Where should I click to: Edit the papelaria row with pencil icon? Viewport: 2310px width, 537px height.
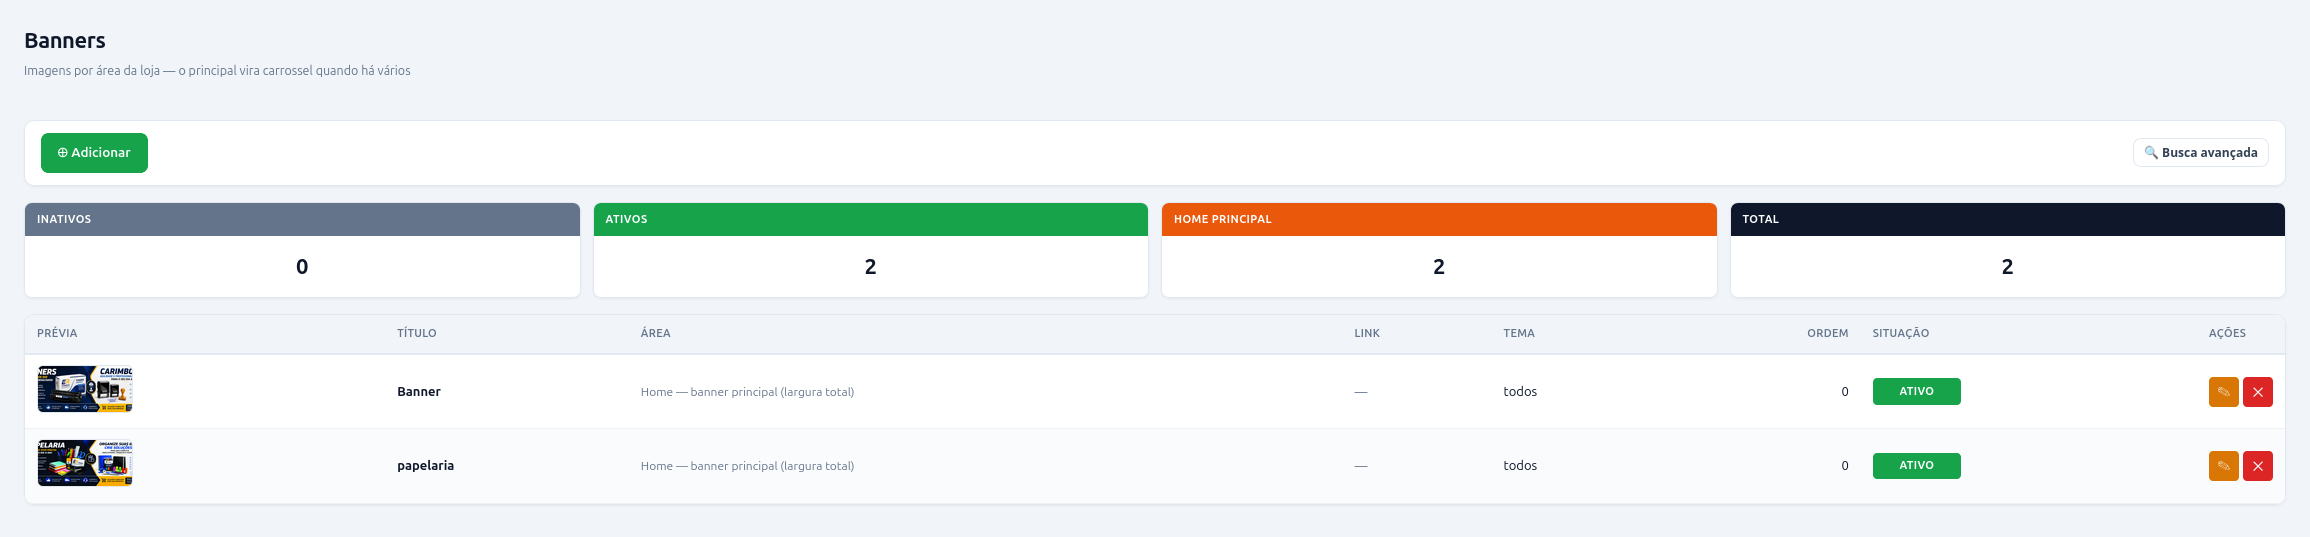[x=2223, y=466]
